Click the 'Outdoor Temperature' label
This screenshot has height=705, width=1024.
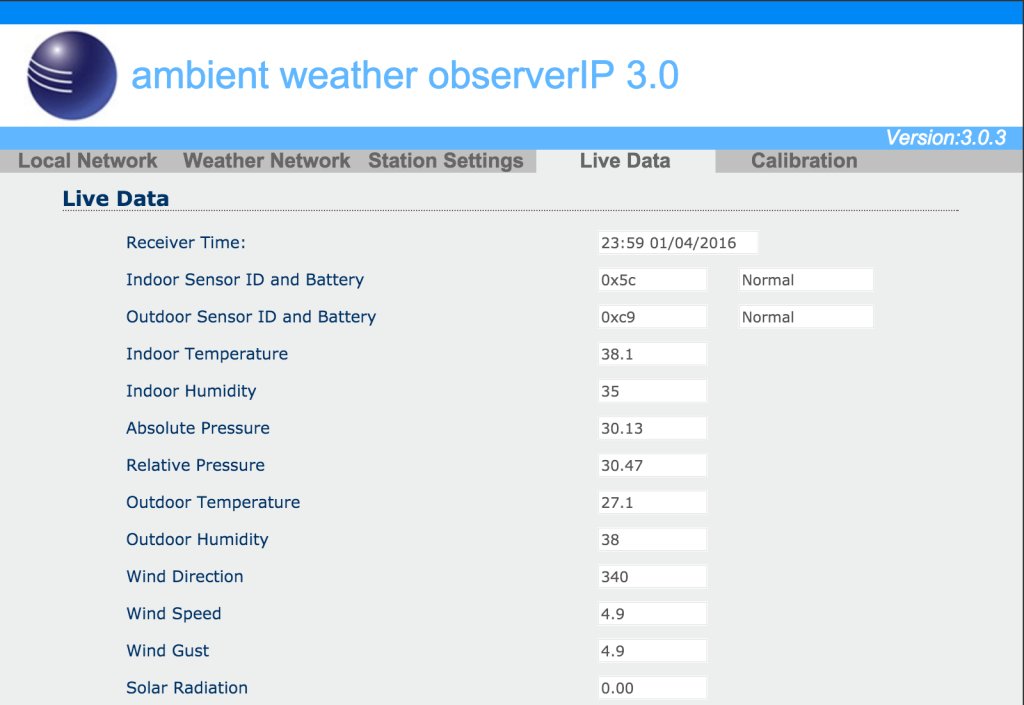click(x=213, y=503)
